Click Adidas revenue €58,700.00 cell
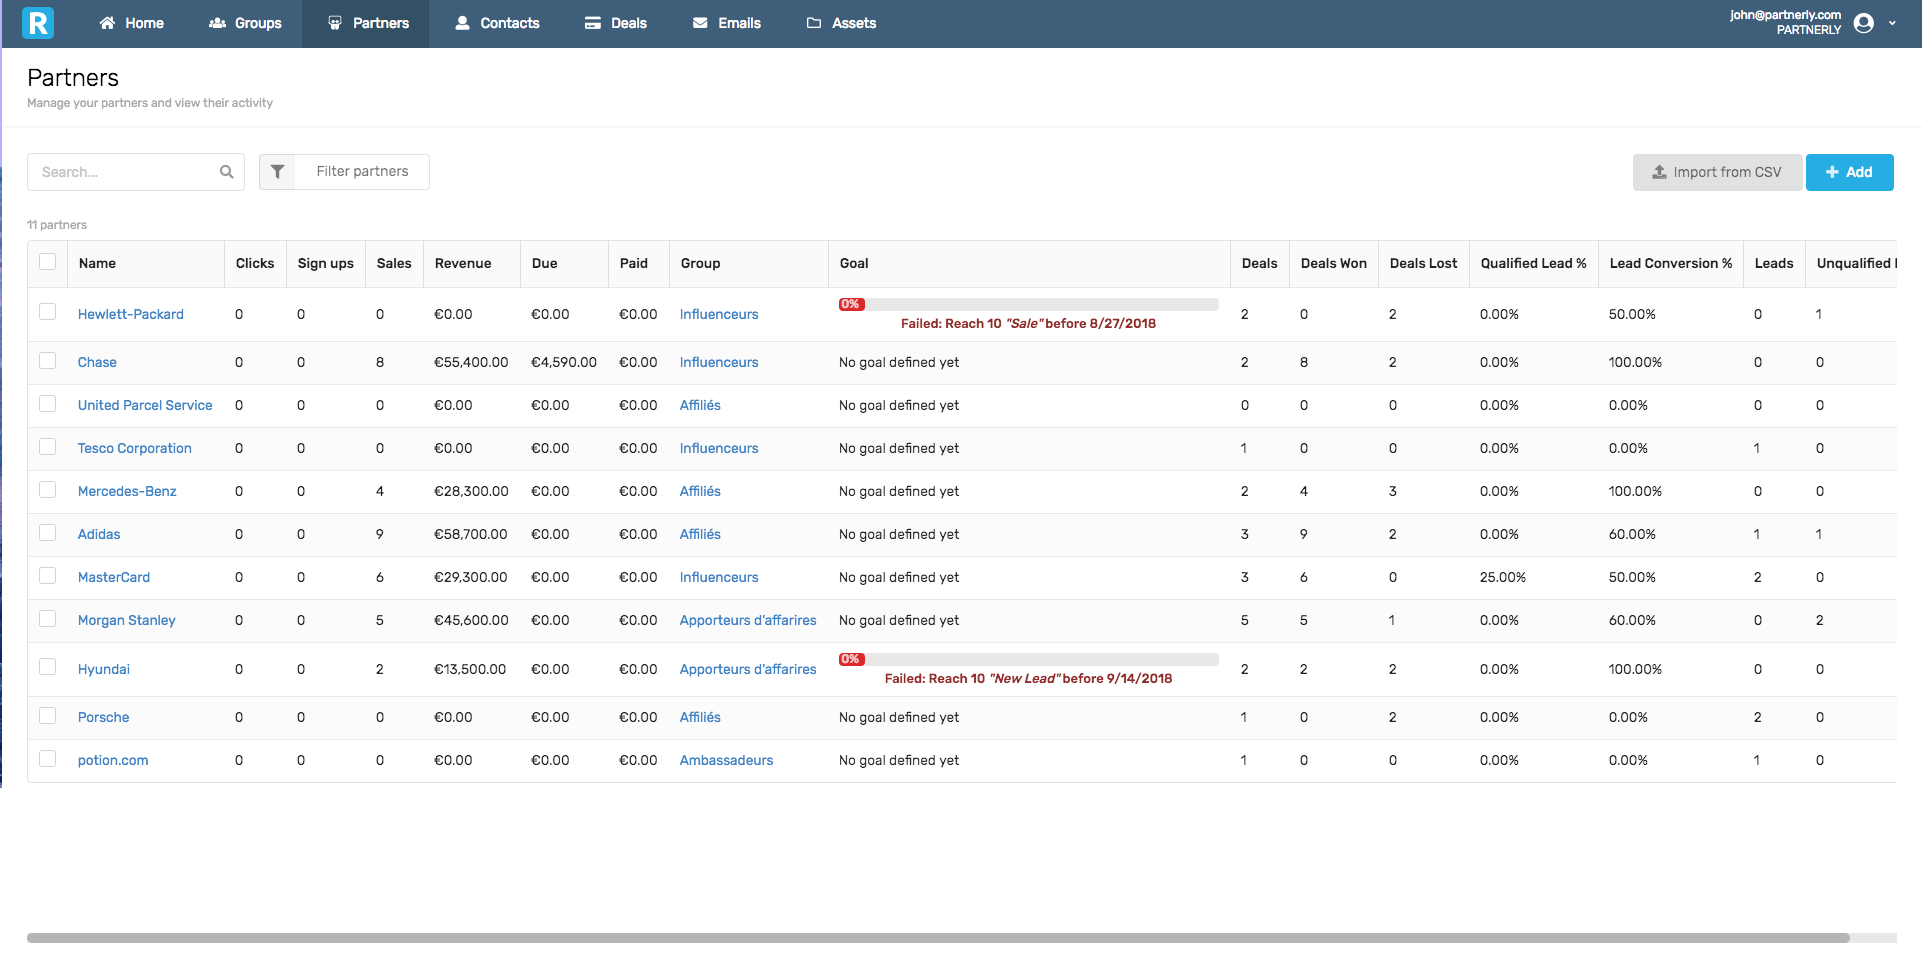The width and height of the screenshot is (1922, 968). coord(471,534)
